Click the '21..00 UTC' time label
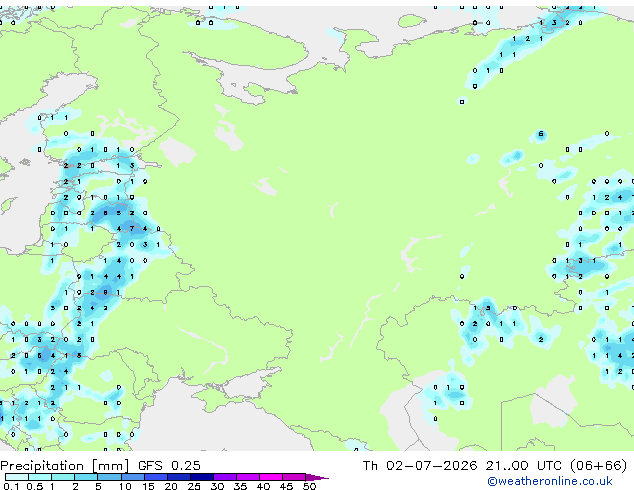Image resolution: width=634 pixels, height=490 pixels. tap(524, 466)
